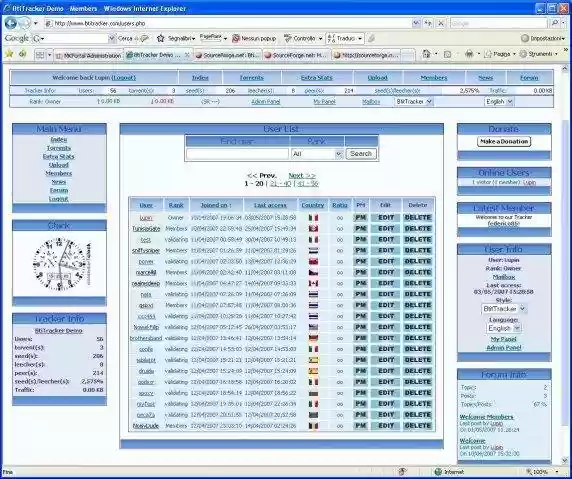Click the country flag in the TunisiaSate row
This screenshot has height=479, width=572.
[313, 229]
